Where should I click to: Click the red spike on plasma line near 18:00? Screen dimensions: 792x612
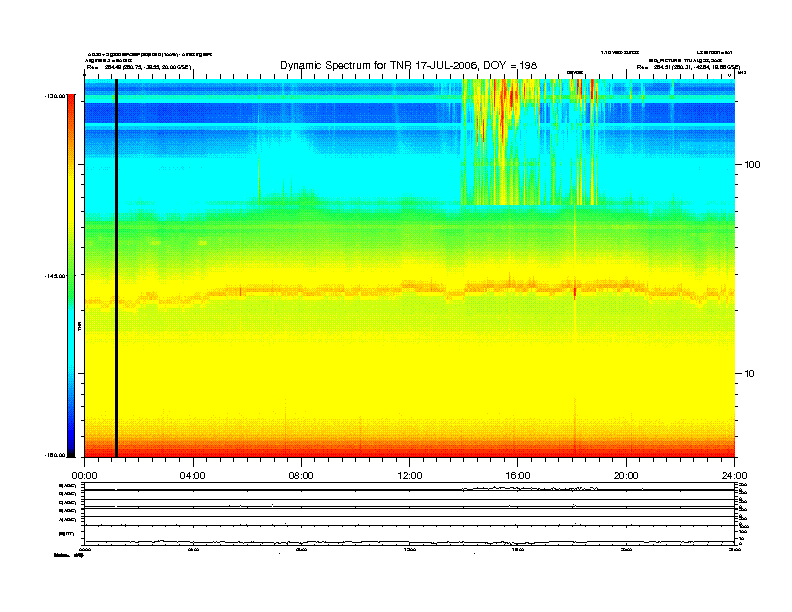(575, 292)
